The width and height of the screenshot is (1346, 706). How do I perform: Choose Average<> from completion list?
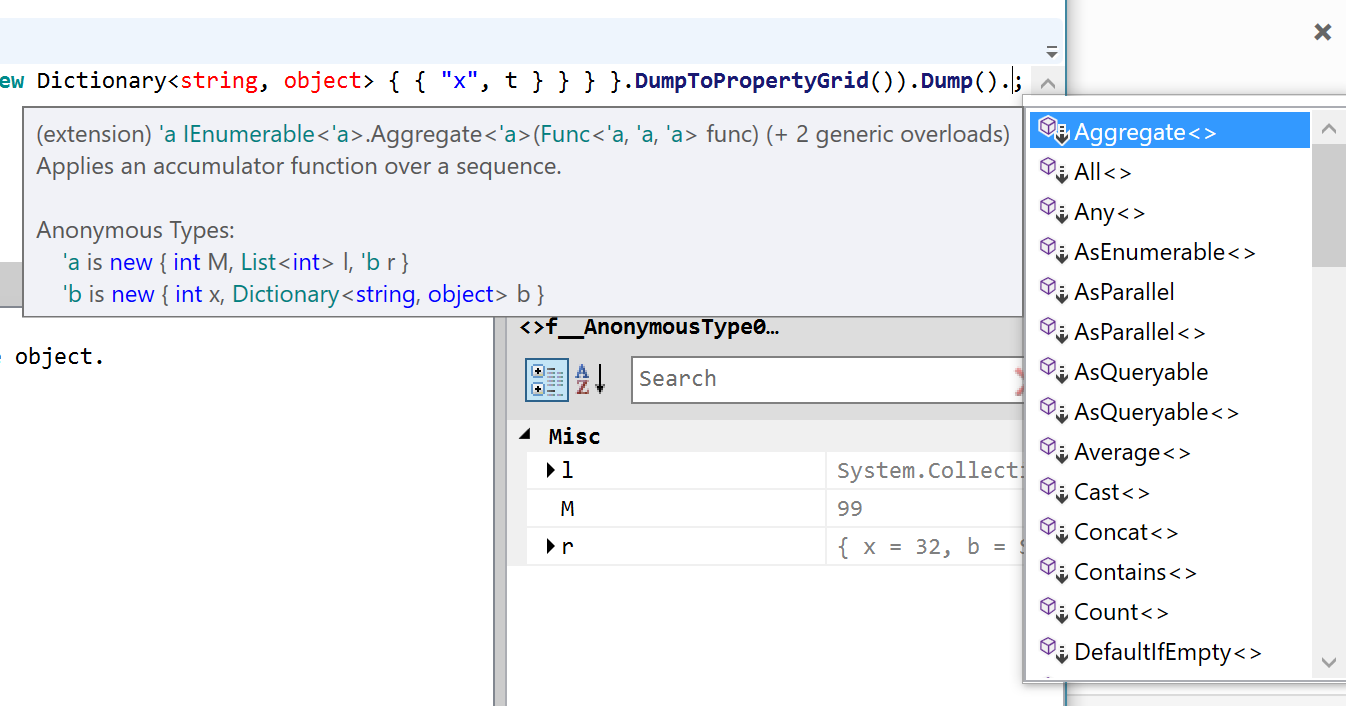[x=1169, y=452]
